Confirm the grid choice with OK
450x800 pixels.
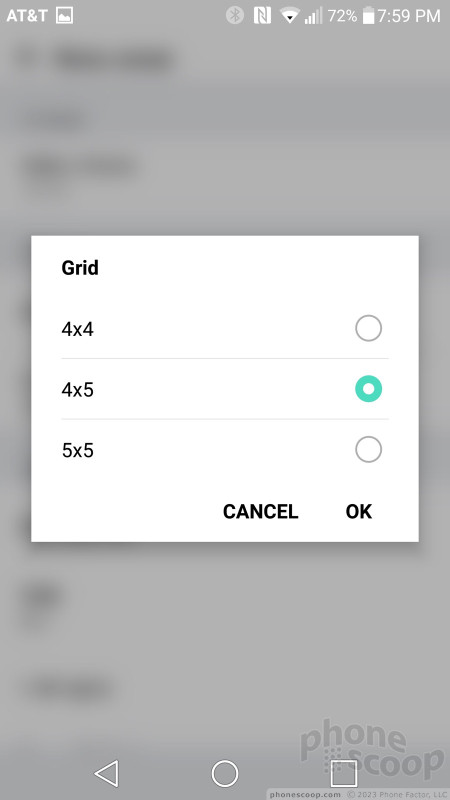coord(359,511)
